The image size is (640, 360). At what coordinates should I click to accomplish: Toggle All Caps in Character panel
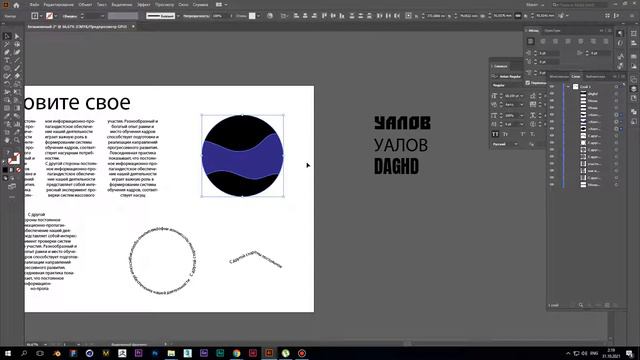[495, 134]
